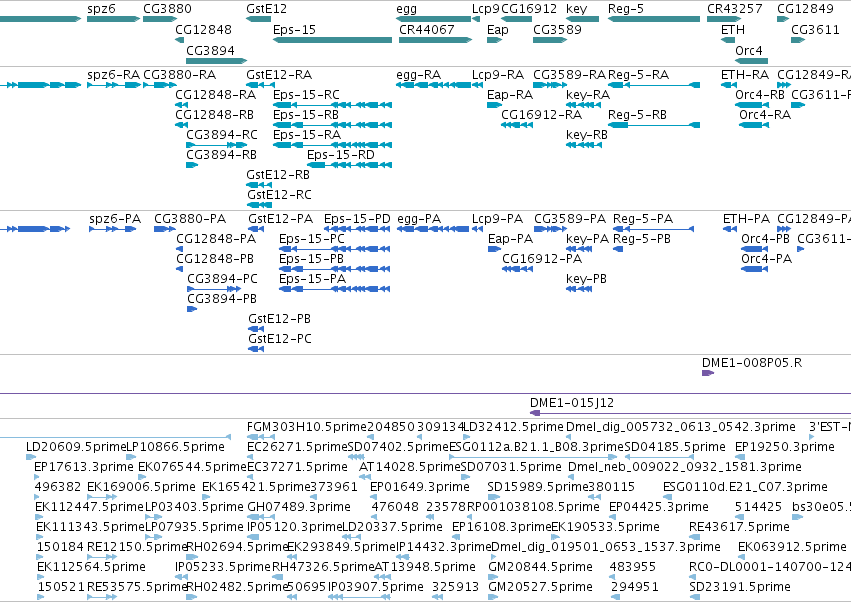
Task: Click the CG16912 gene label
Action: coord(529,9)
